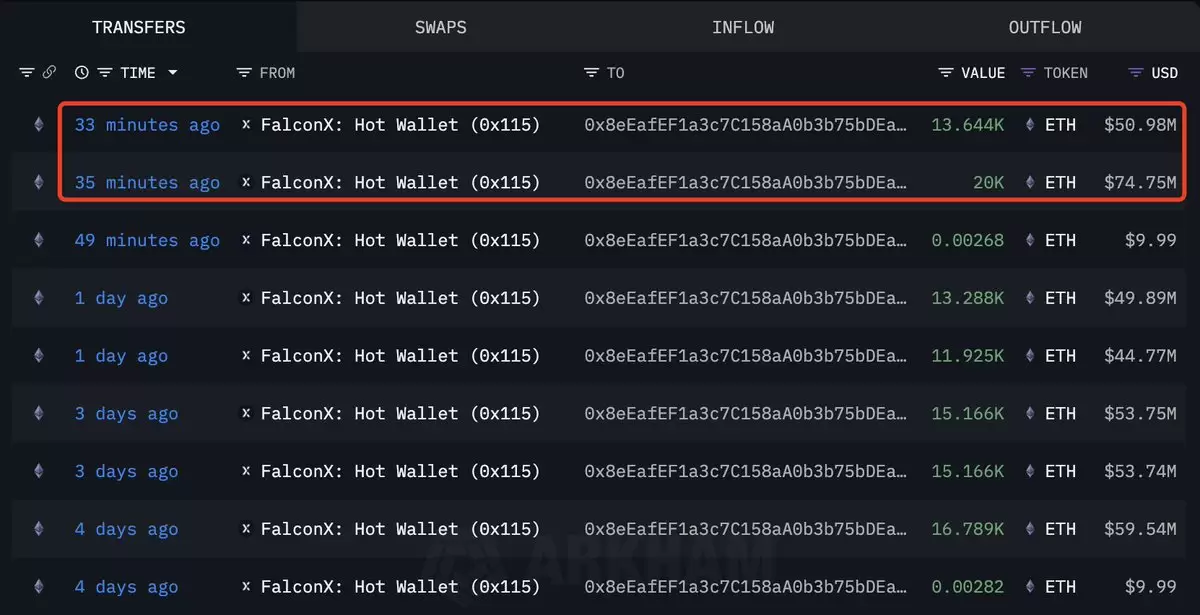This screenshot has width=1200, height=615.
Task: Open the '33 minutes ago' transaction link
Action: click(147, 125)
